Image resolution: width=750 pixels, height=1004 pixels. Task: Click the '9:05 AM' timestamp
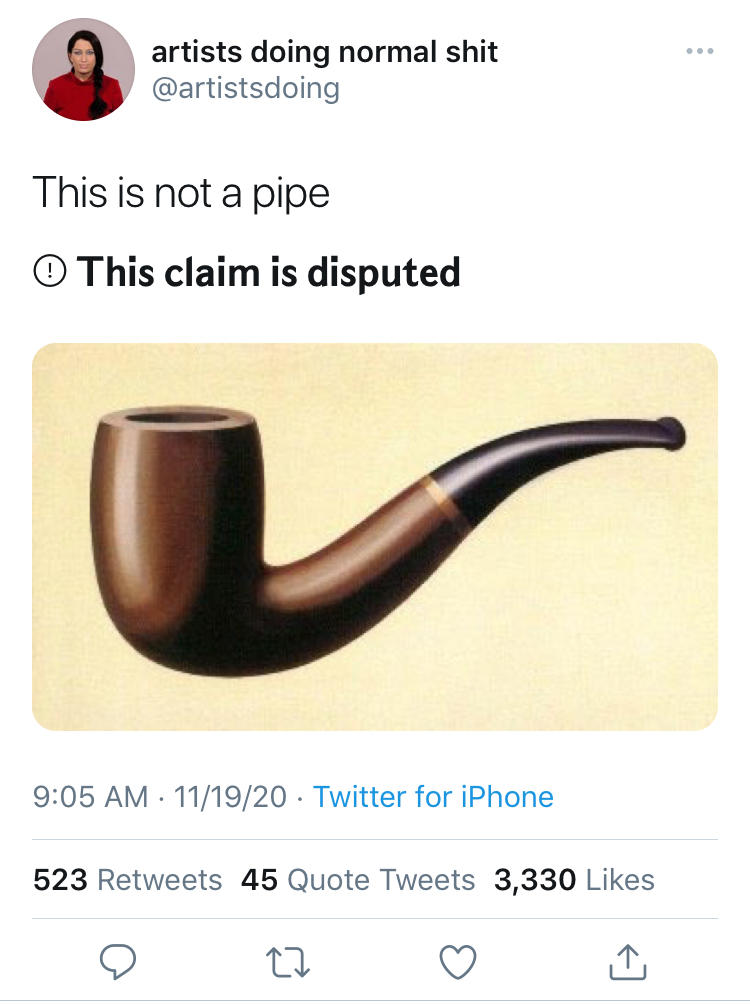pyautogui.click(x=76, y=796)
